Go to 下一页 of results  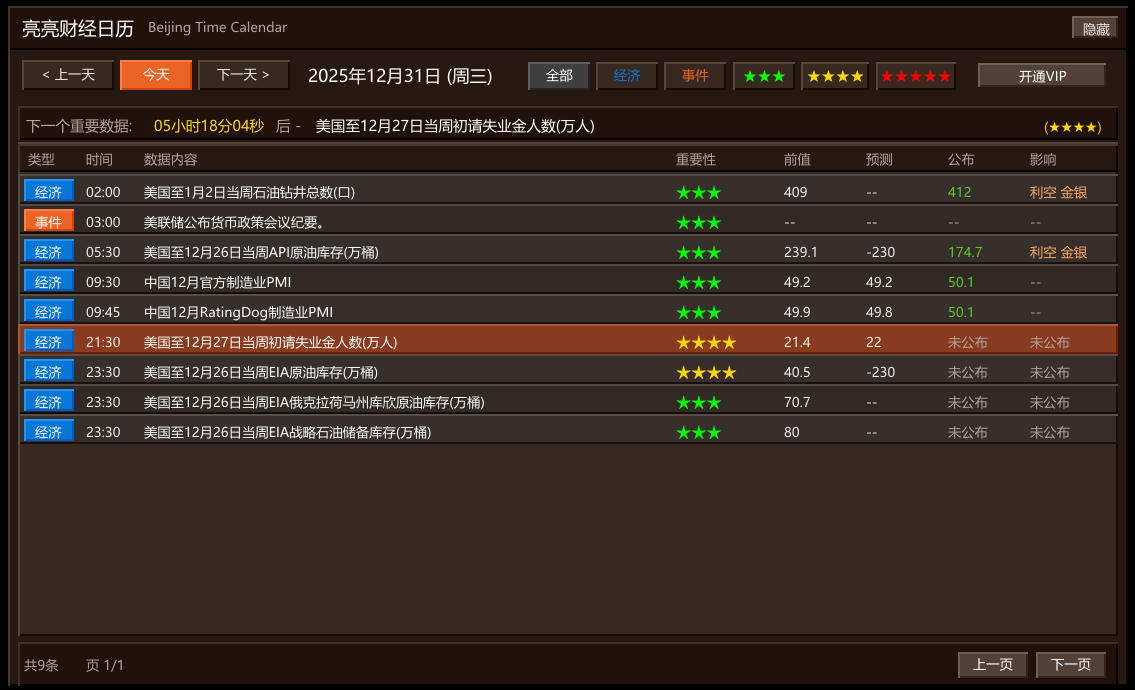click(x=1070, y=665)
